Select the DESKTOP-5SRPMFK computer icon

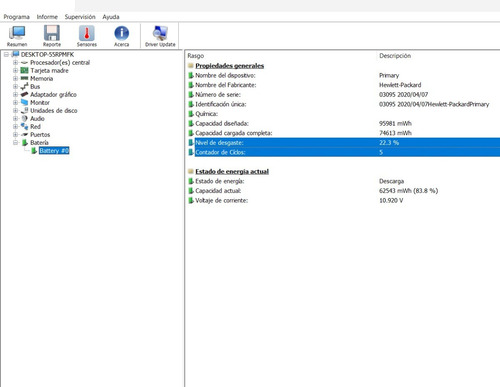15,54
